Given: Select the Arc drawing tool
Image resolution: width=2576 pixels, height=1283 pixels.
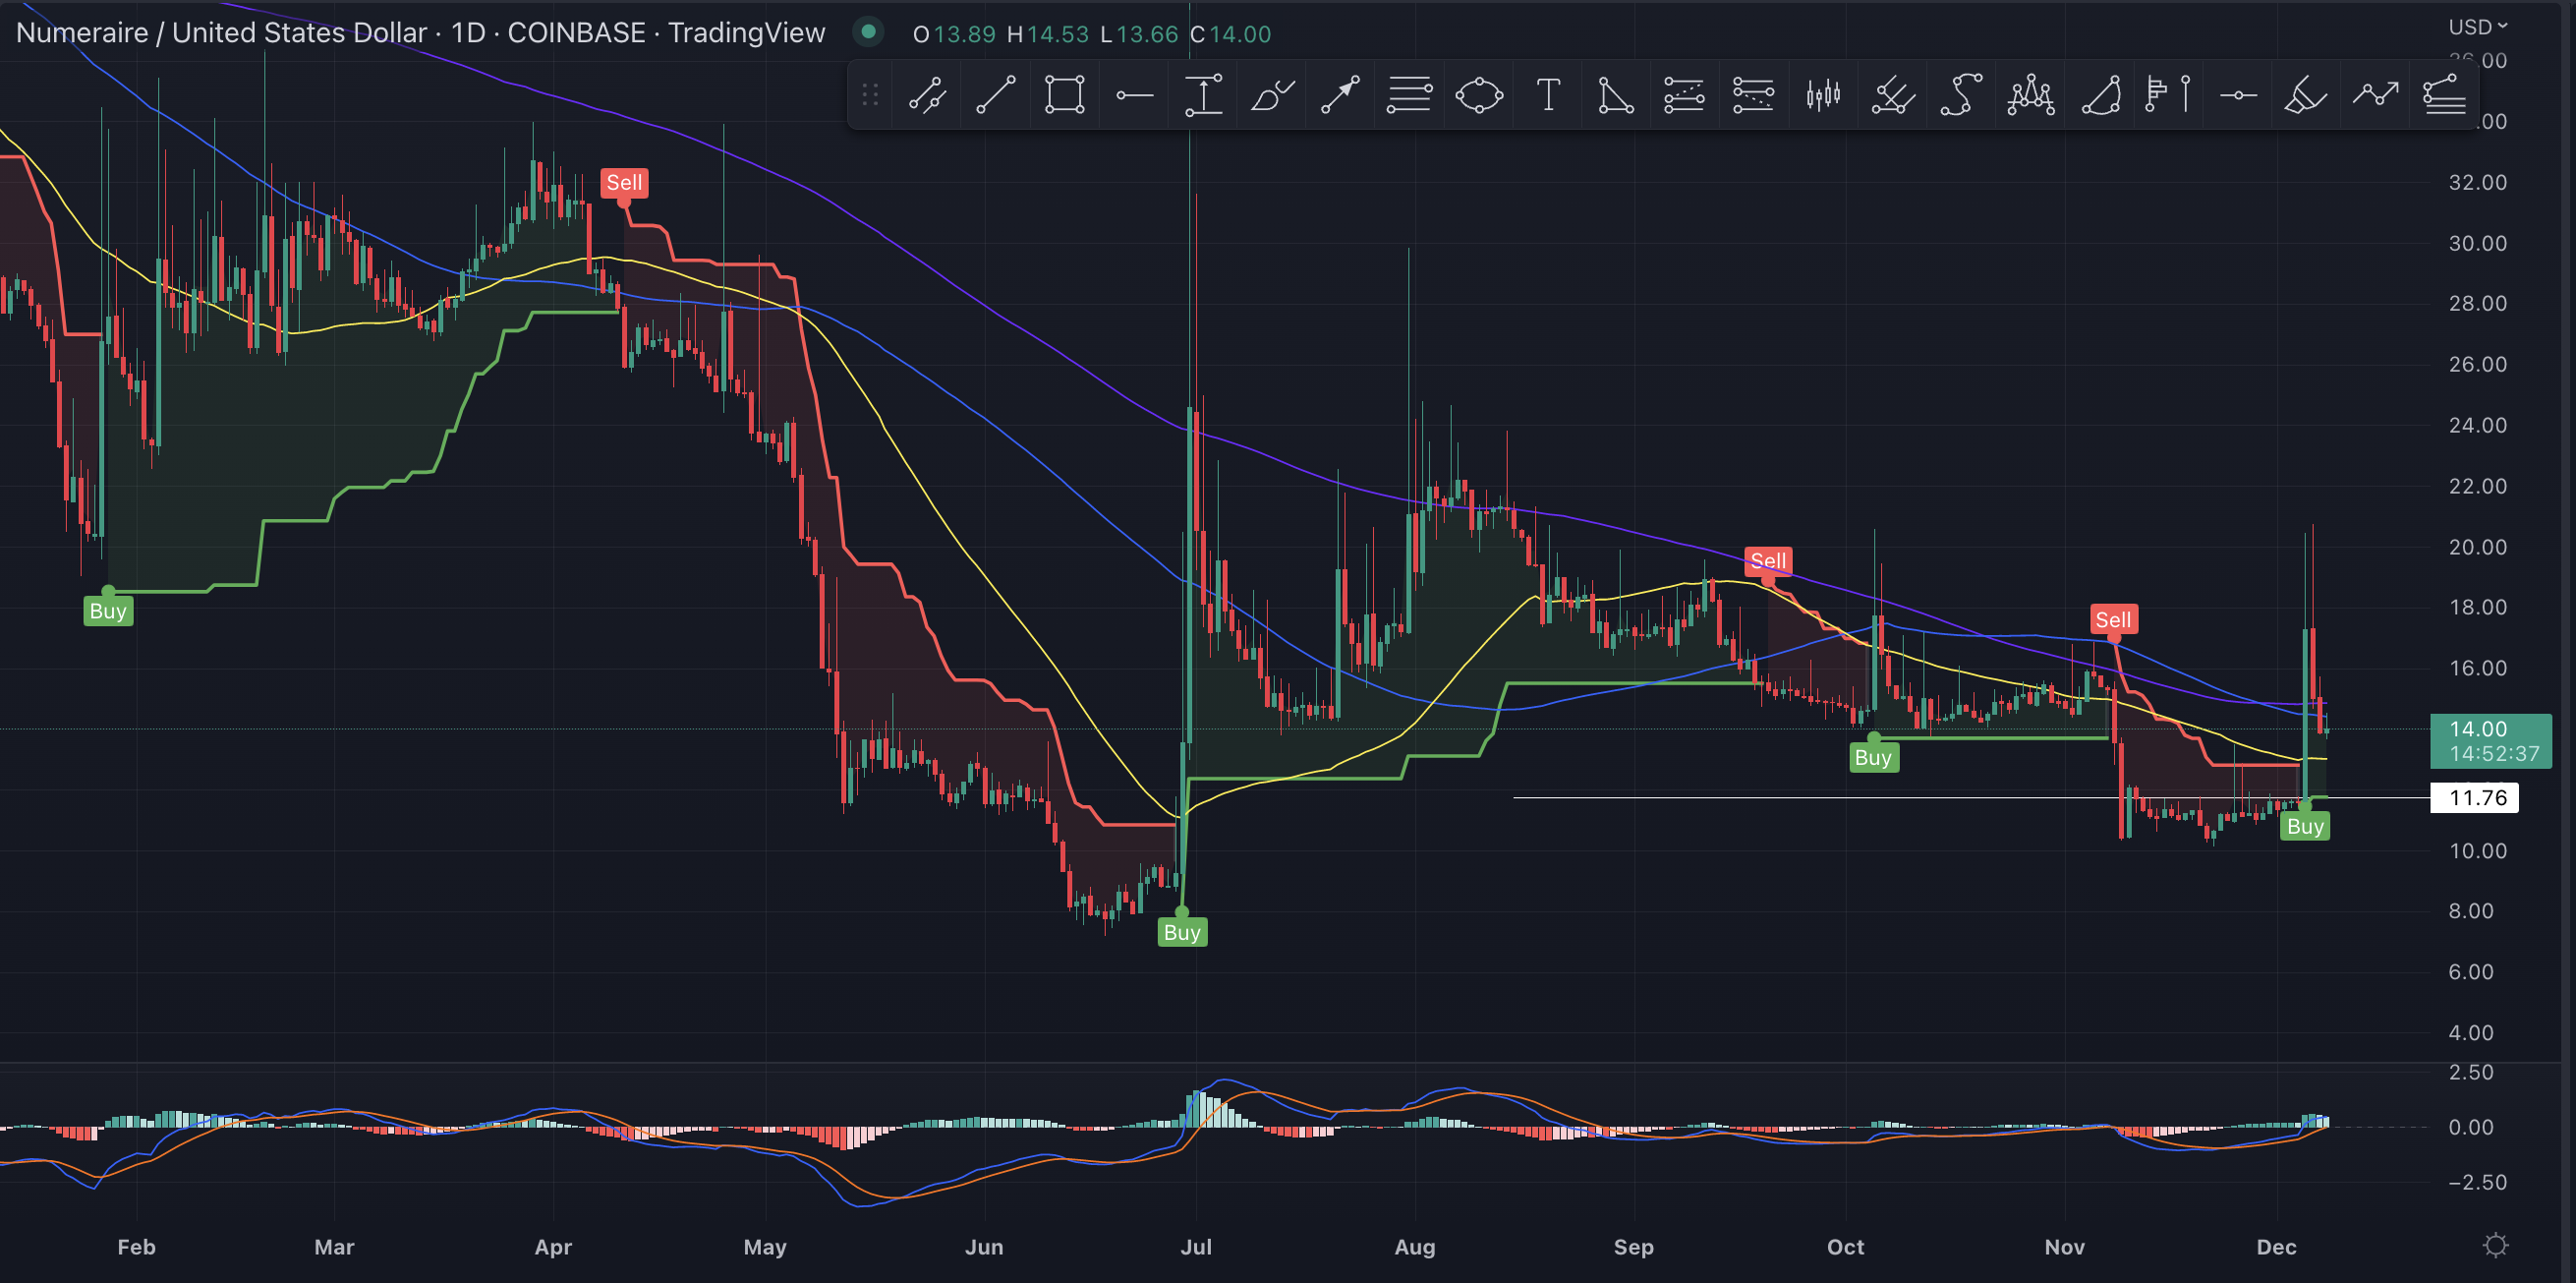Looking at the screenshot, I should coord(2100,95).
